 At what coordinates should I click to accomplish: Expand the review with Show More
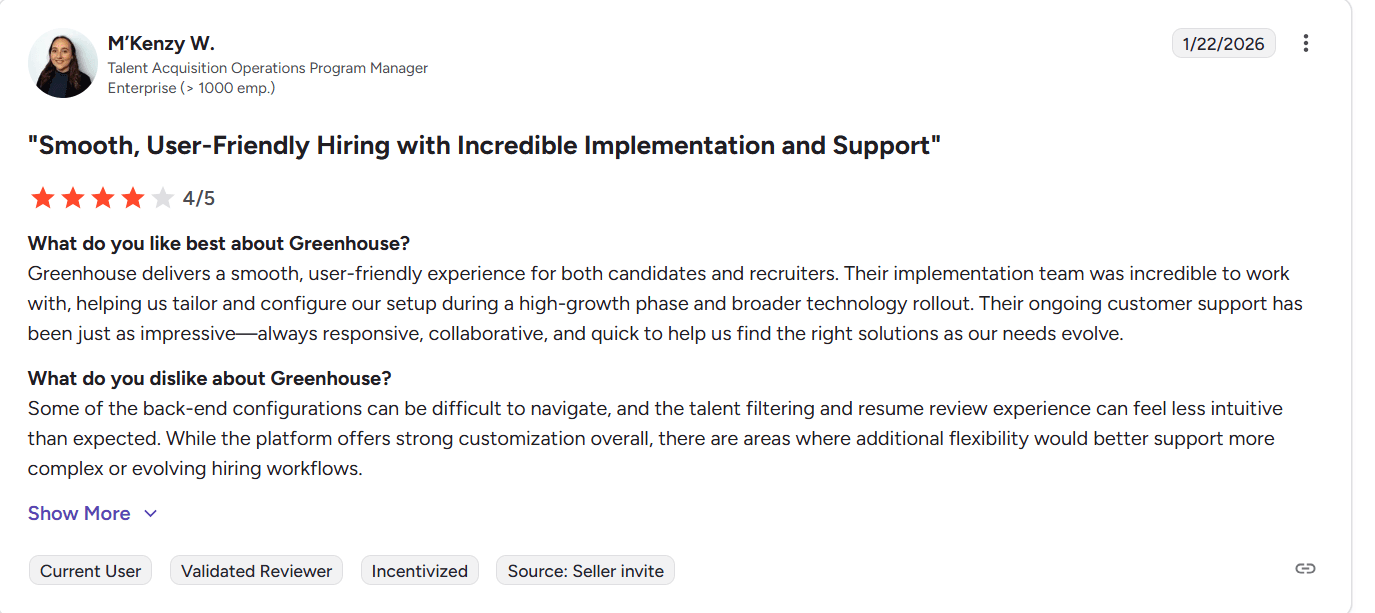(79, 513)
